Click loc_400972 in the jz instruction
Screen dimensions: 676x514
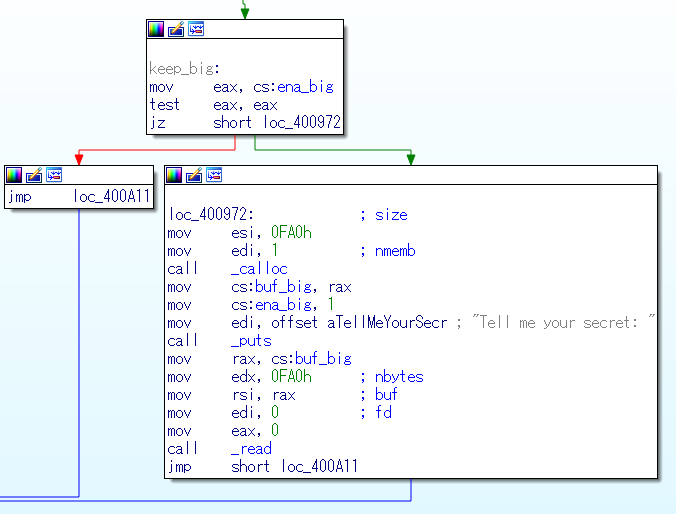(302, 123)
